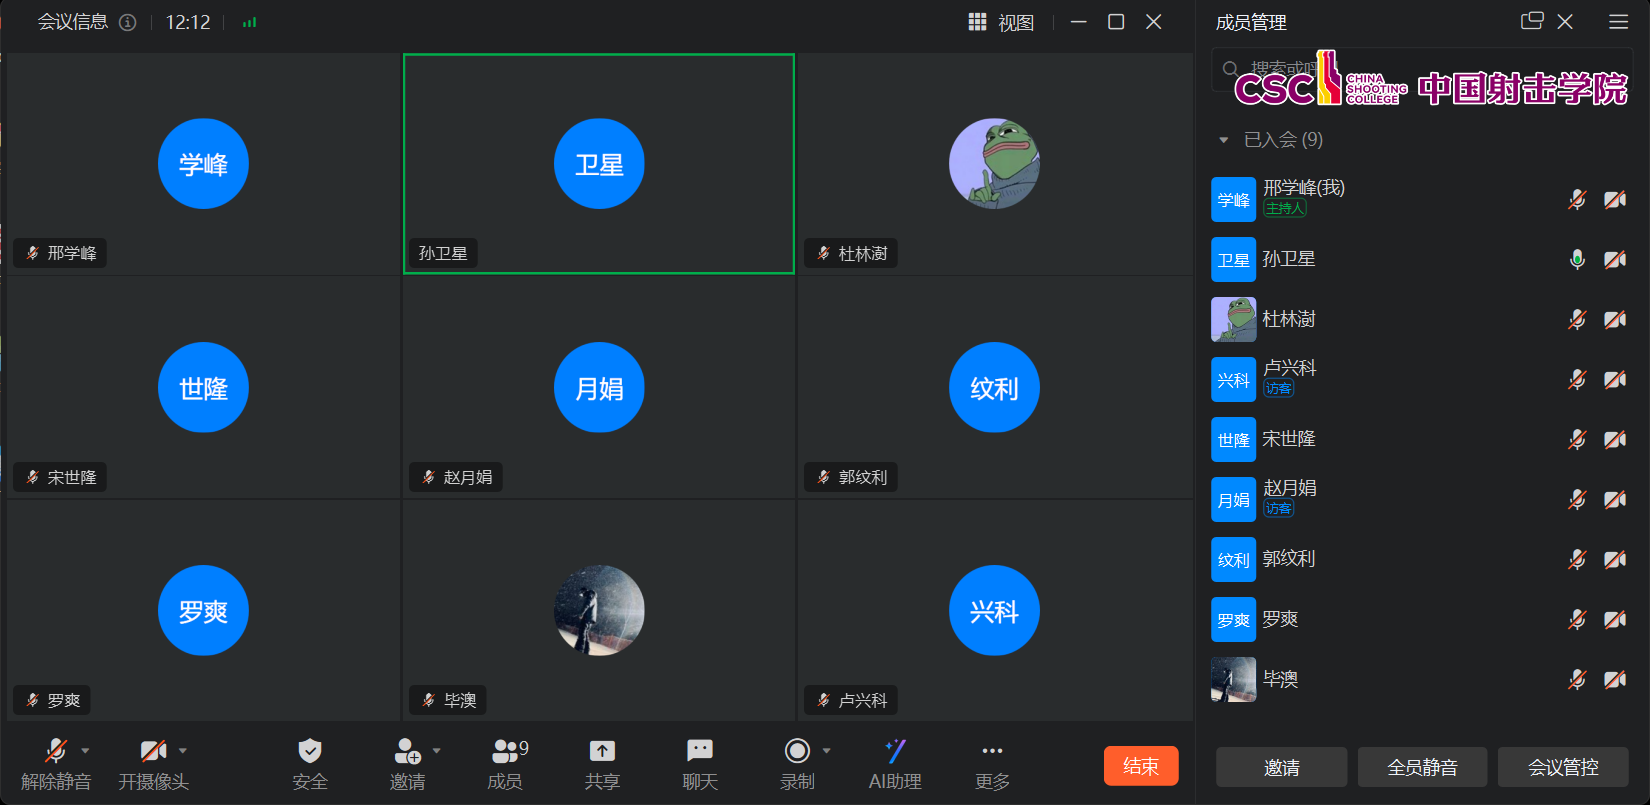Screen dimensions: 1650x805
Task: Click 毕澳 photo avatar in member list
Action: pos(1233,679)
